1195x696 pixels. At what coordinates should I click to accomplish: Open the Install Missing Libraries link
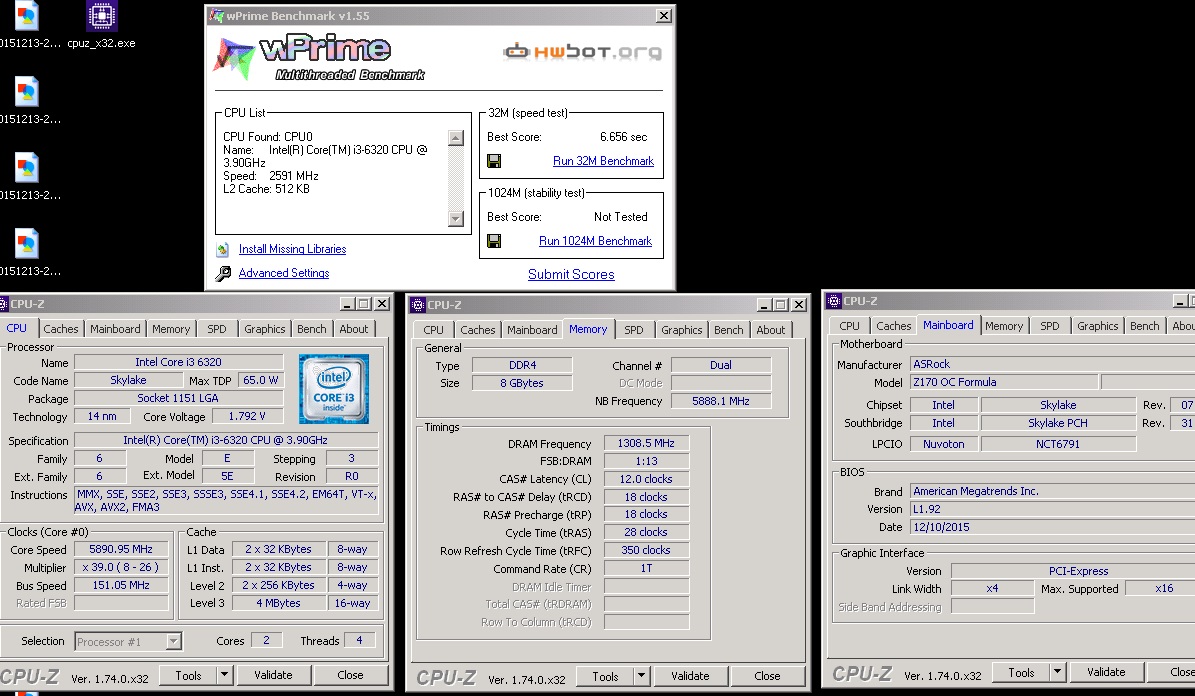[x=292, y=249]
